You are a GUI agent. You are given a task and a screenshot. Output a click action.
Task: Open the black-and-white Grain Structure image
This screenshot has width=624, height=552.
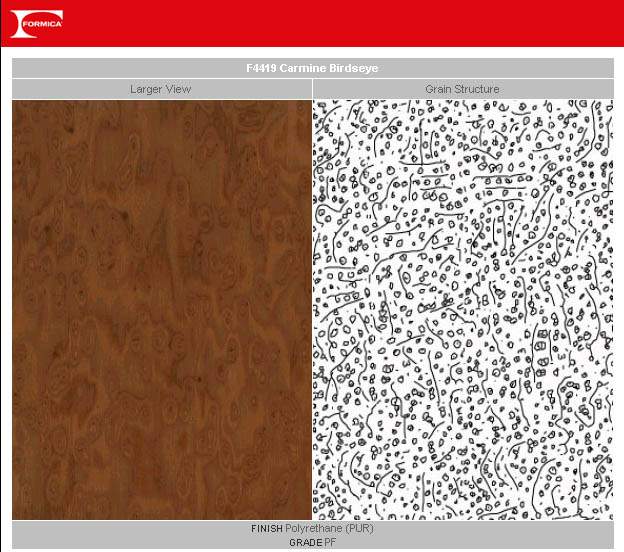point(463,310)
